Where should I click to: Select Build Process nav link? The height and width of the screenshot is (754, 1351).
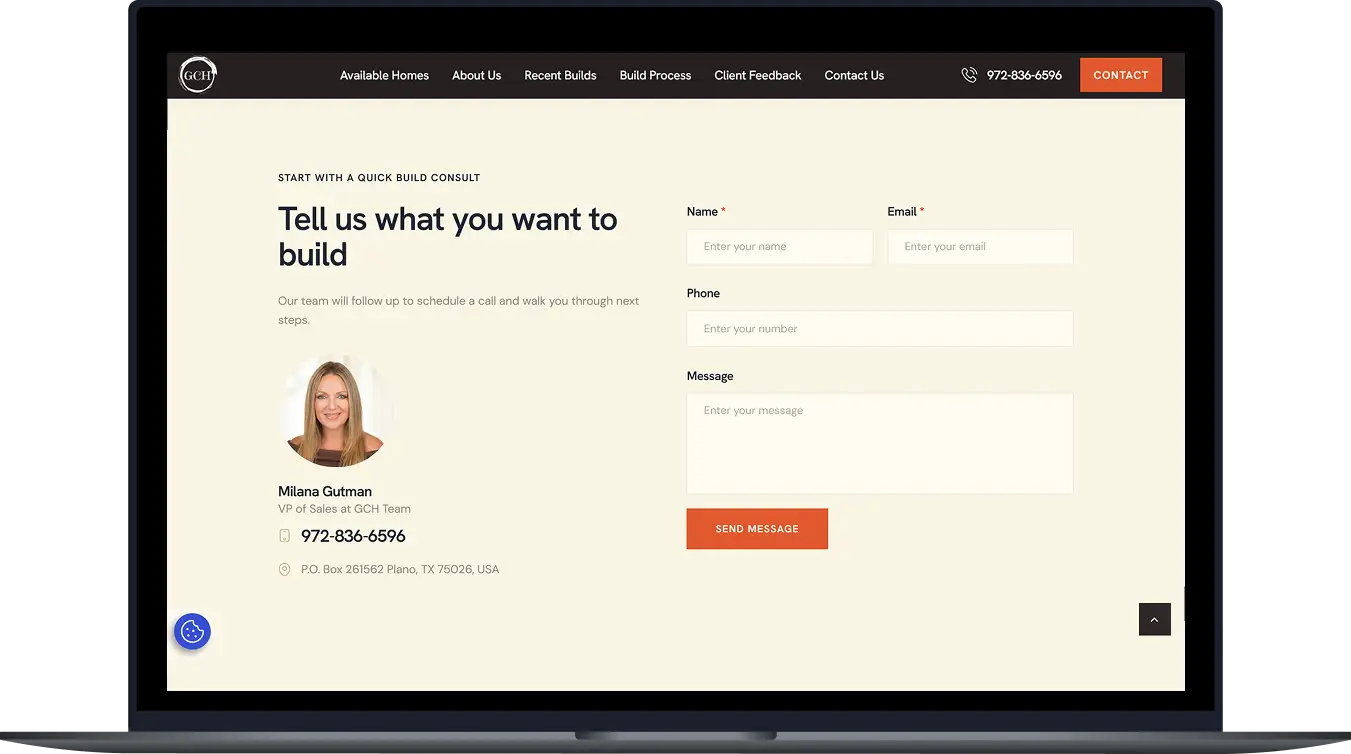(x=655, y=75)
